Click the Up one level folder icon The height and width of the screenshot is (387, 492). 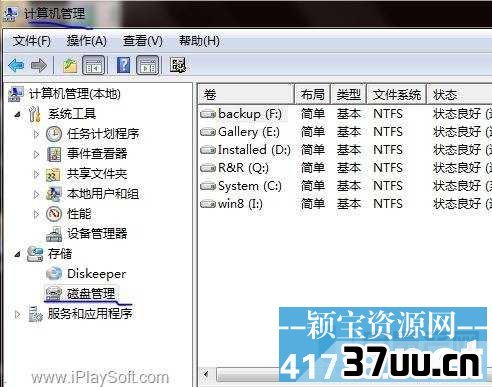pos(70,65)
